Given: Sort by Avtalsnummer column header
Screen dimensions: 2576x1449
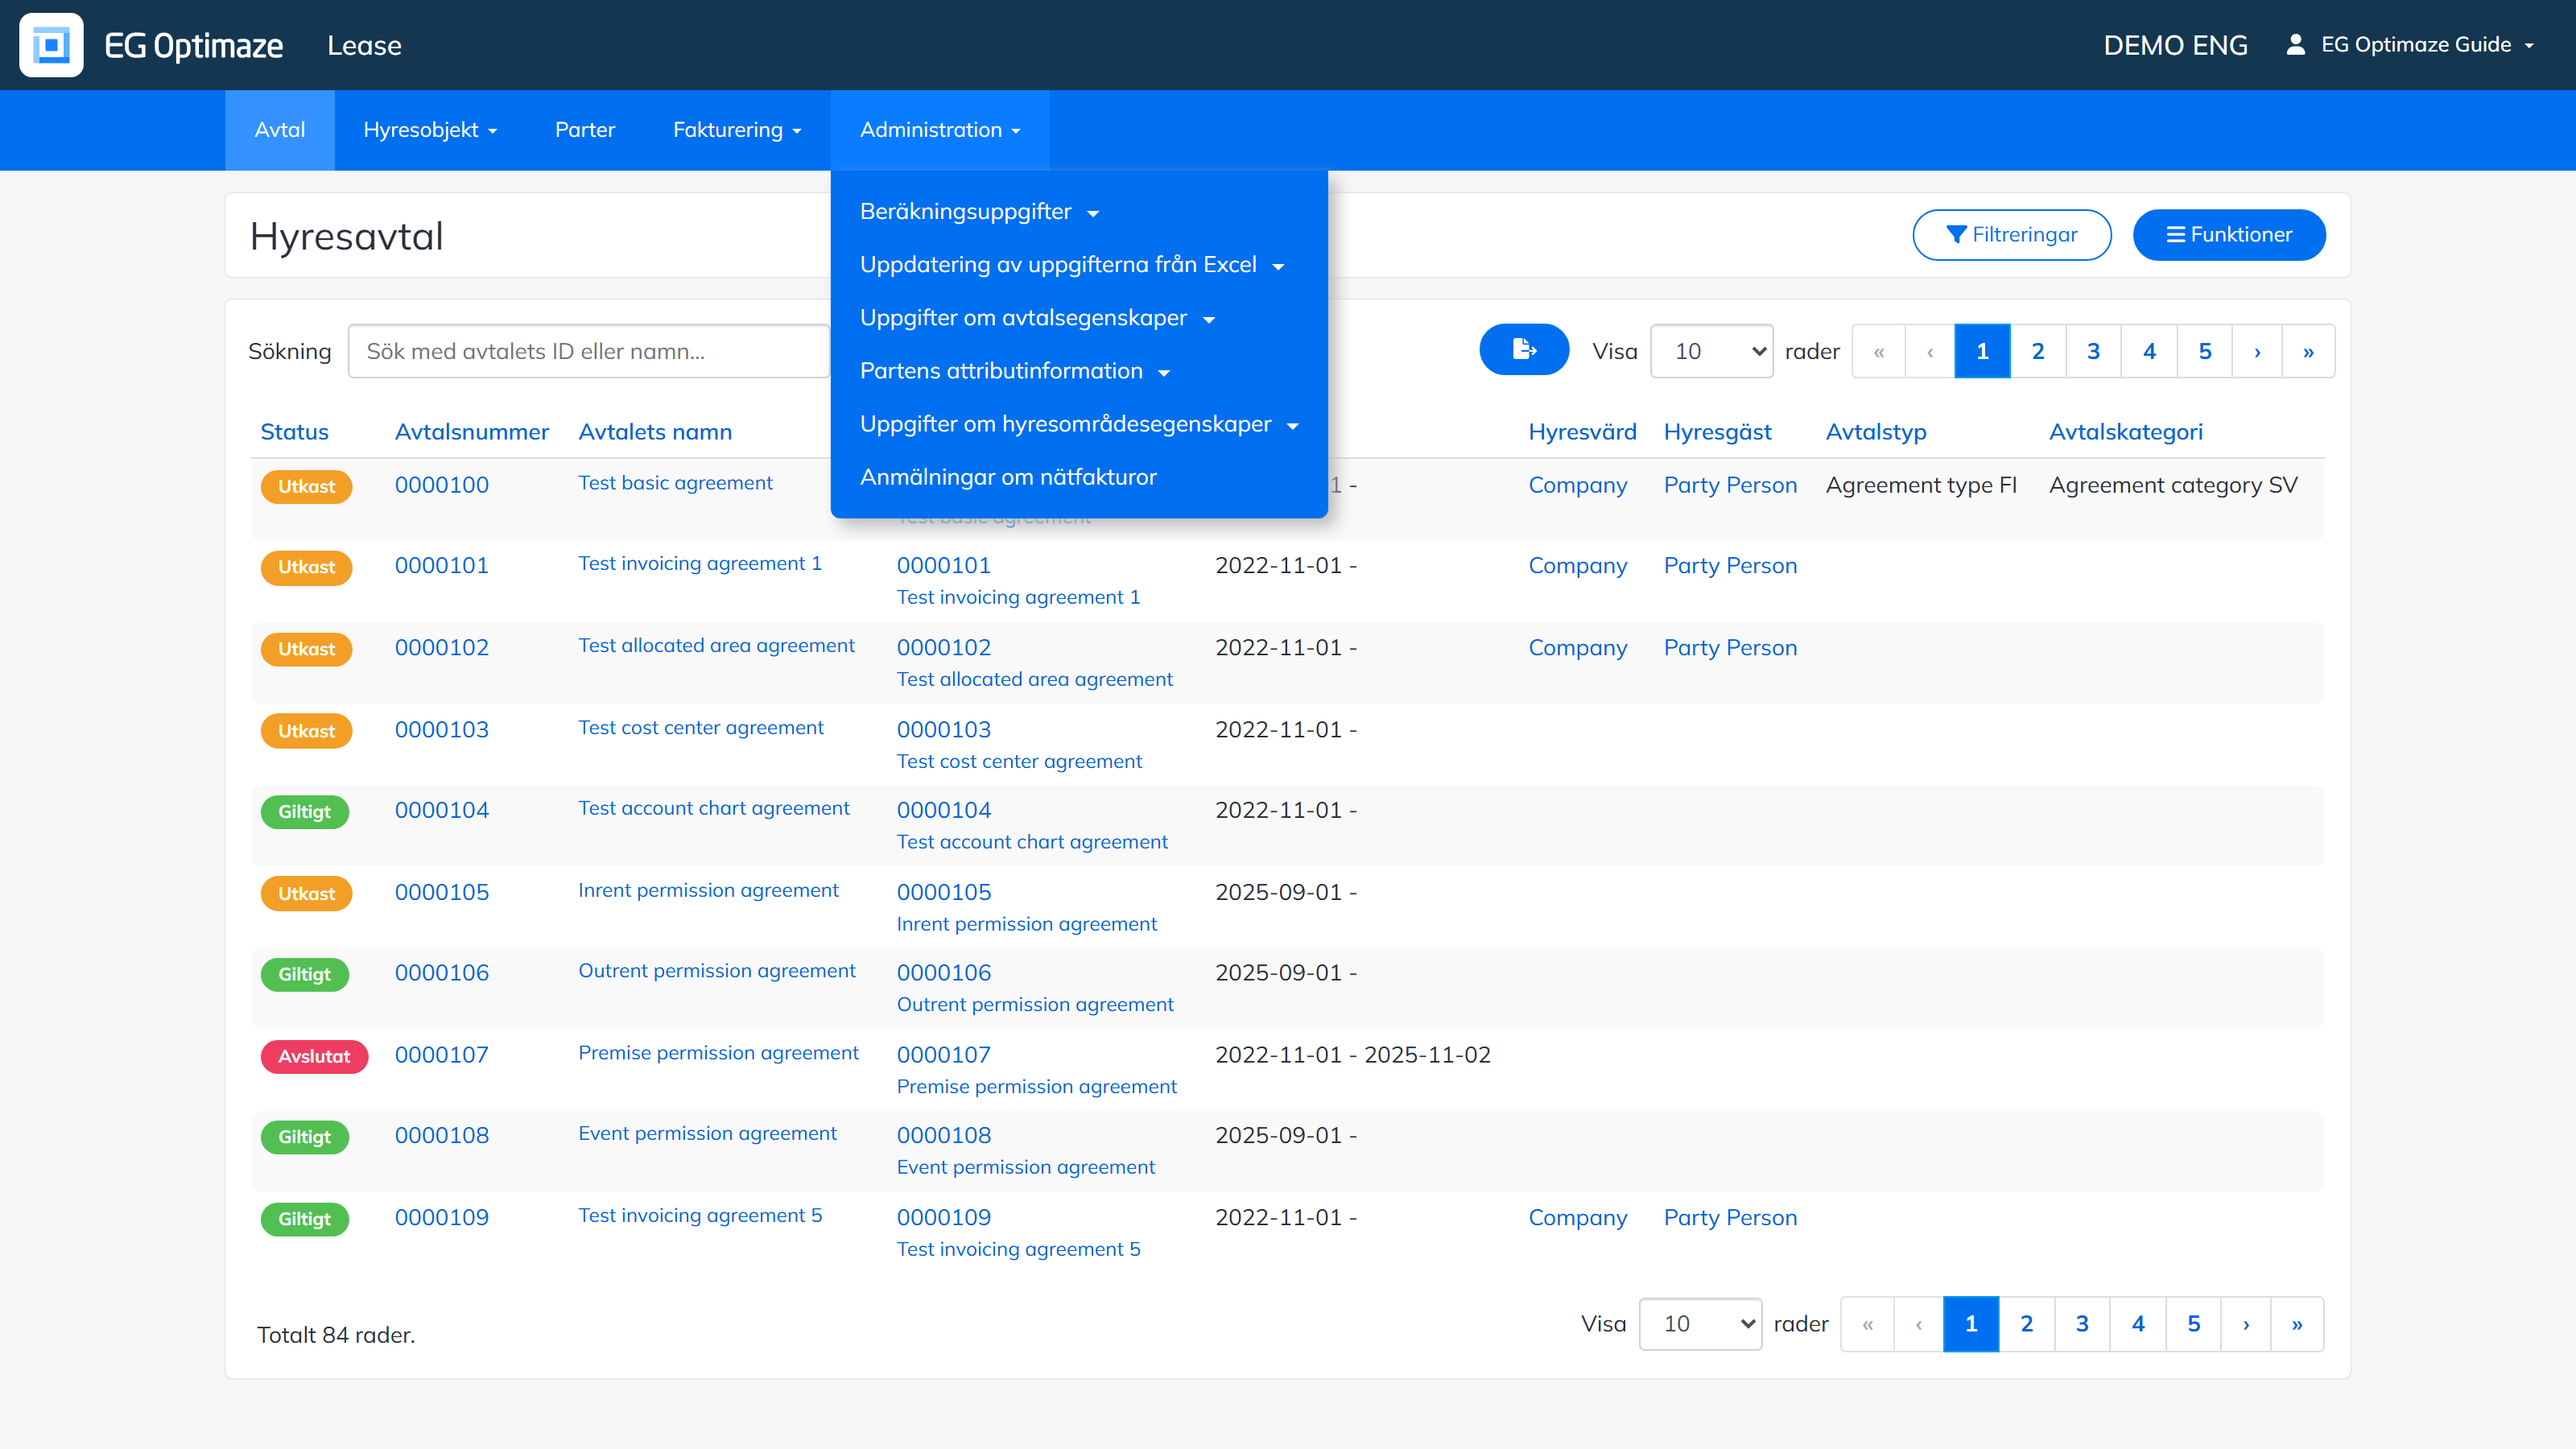Looking at the screenshot, I should point(472,432).
